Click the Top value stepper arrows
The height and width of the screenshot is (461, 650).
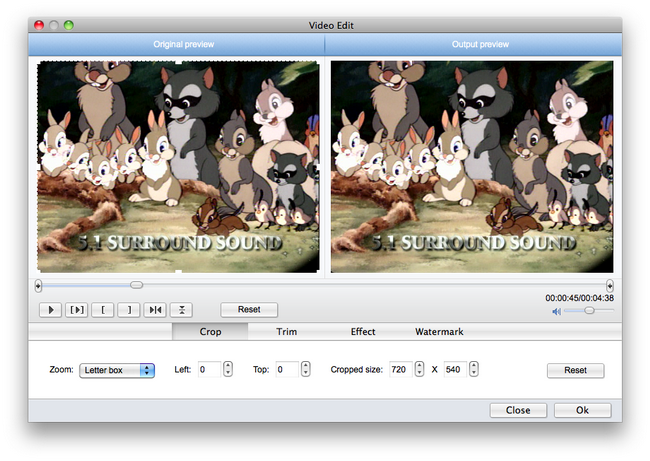pyautogui.click(x=306, y=369)
